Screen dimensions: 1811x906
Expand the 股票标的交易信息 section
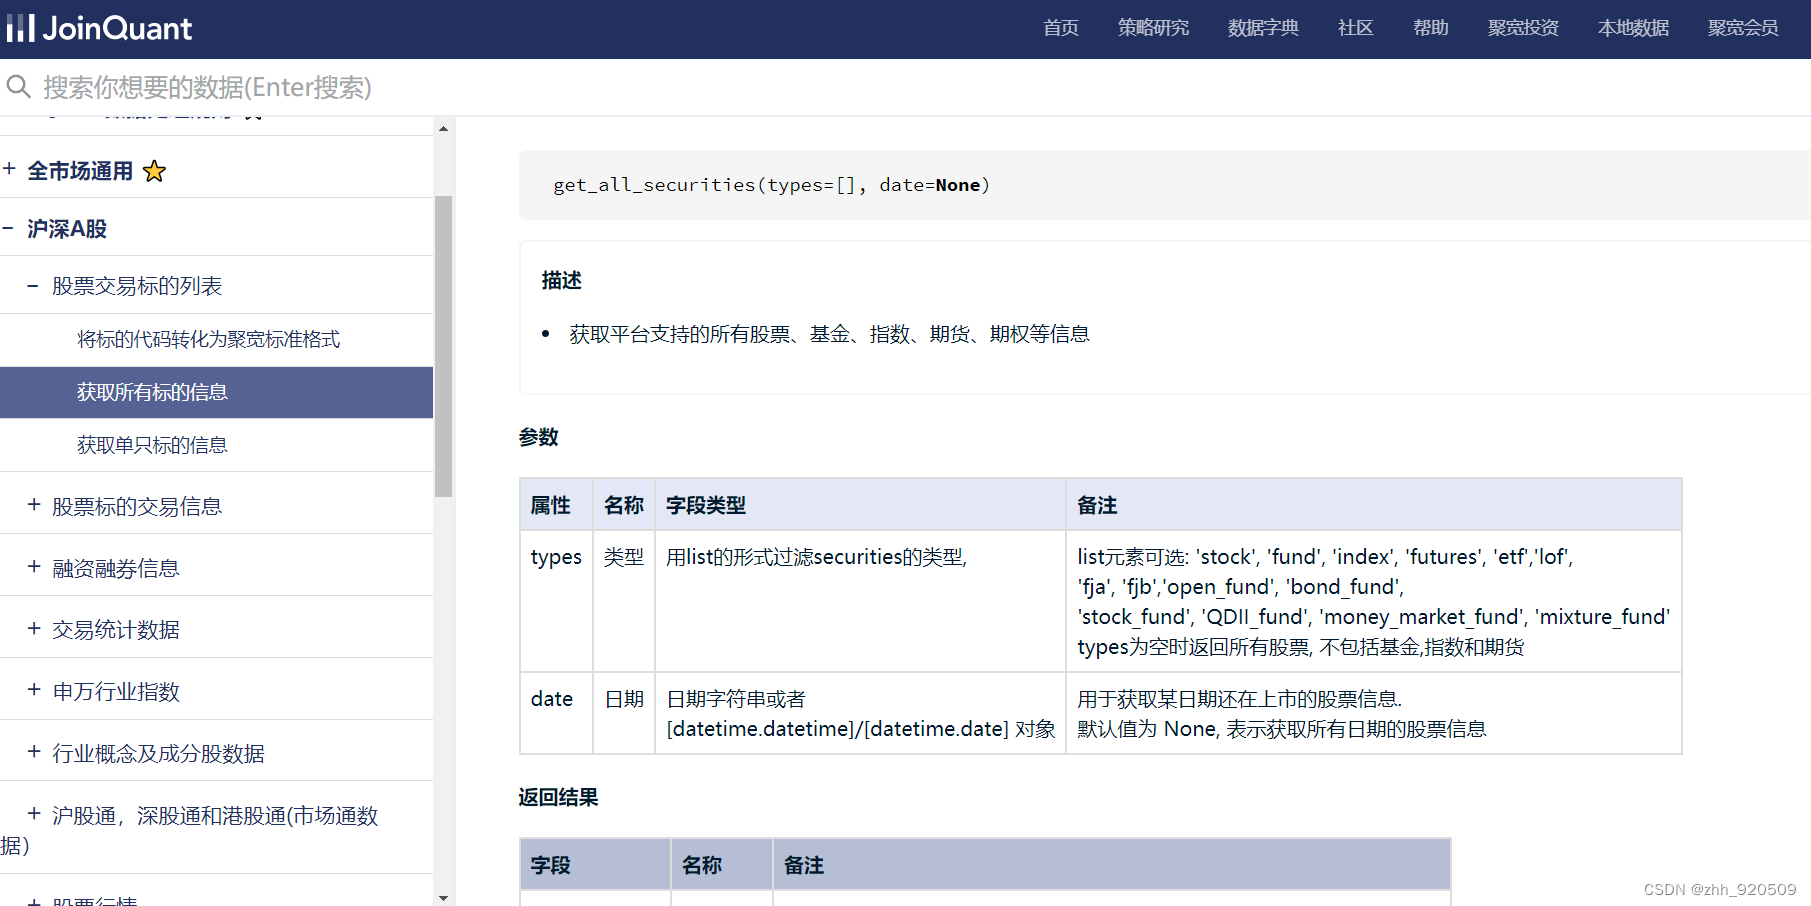pyautogui.click(x=31, y=506)
